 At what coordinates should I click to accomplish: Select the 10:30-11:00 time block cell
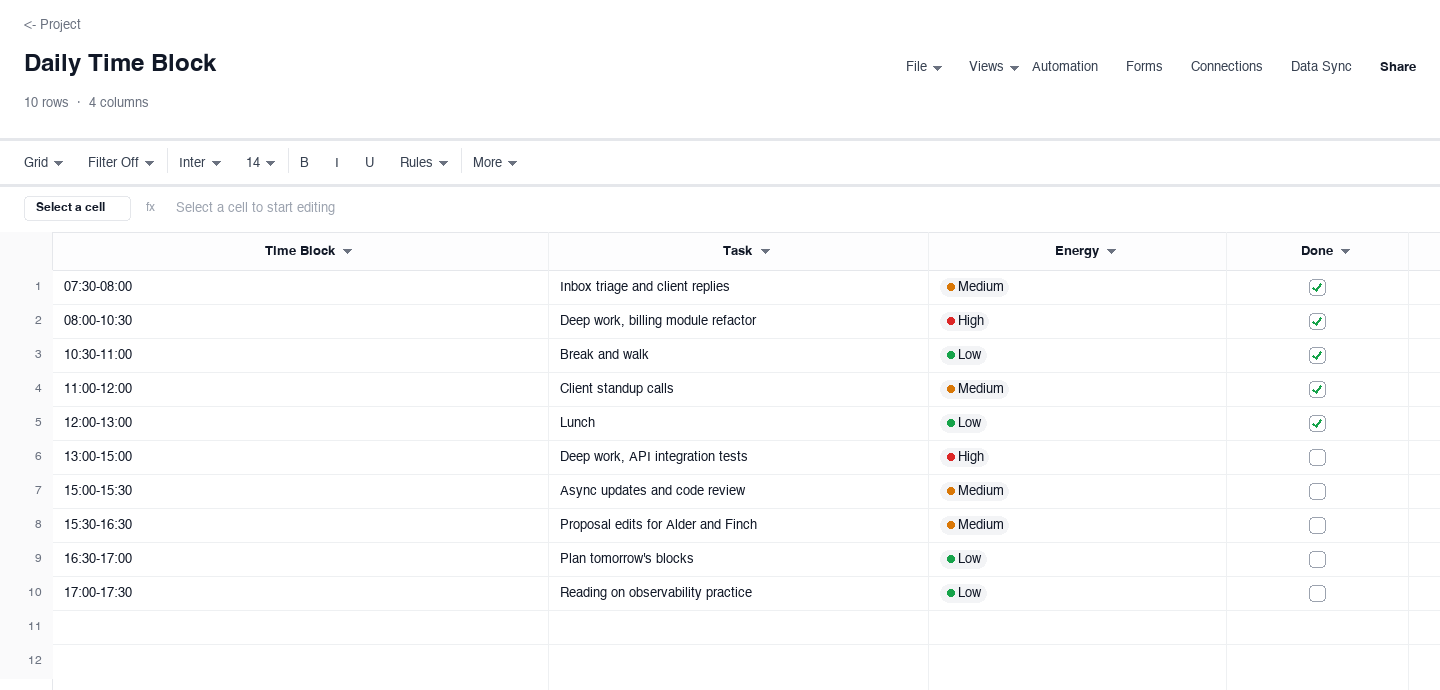300,355
